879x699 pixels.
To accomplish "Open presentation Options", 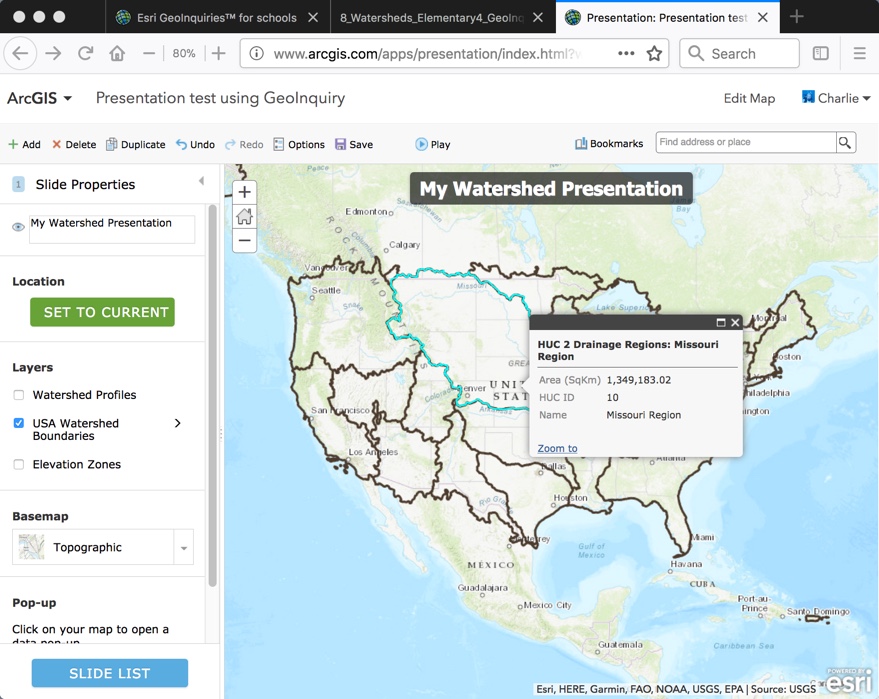I will pos(299,145).
